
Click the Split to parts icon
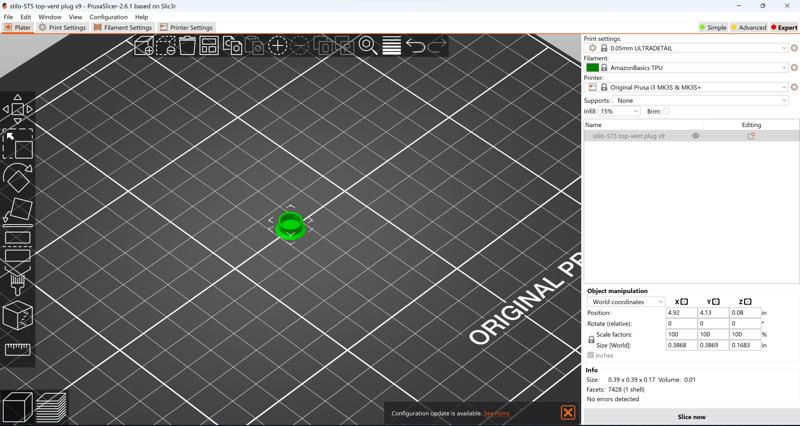(x=344, y=45)
